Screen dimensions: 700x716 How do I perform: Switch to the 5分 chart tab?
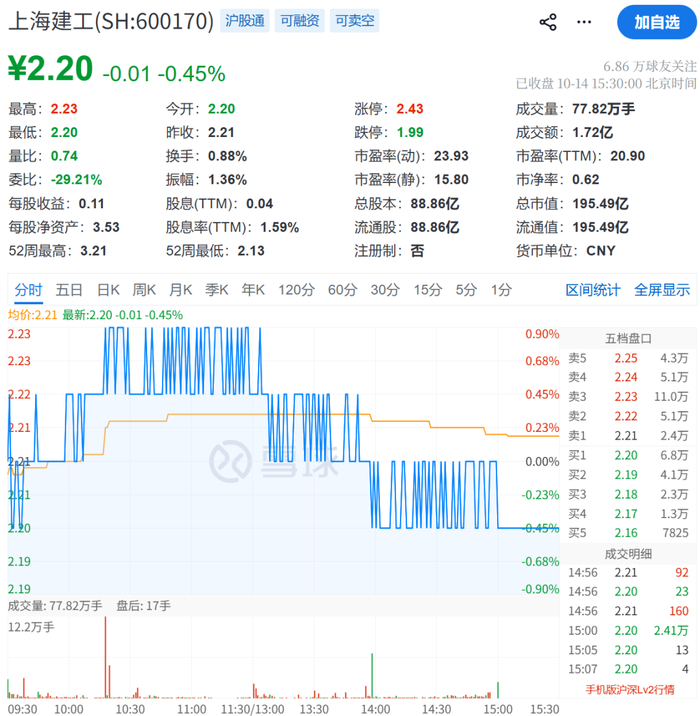(x=466, y=290)
